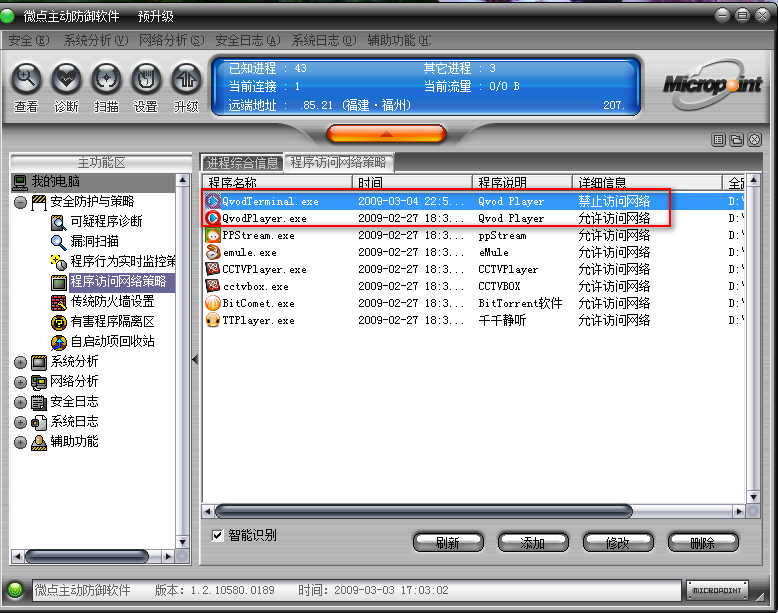Viewport: 778px width, 613px height.
Task: Click the 修改 modify button
Action: click(x=618, y=543)
